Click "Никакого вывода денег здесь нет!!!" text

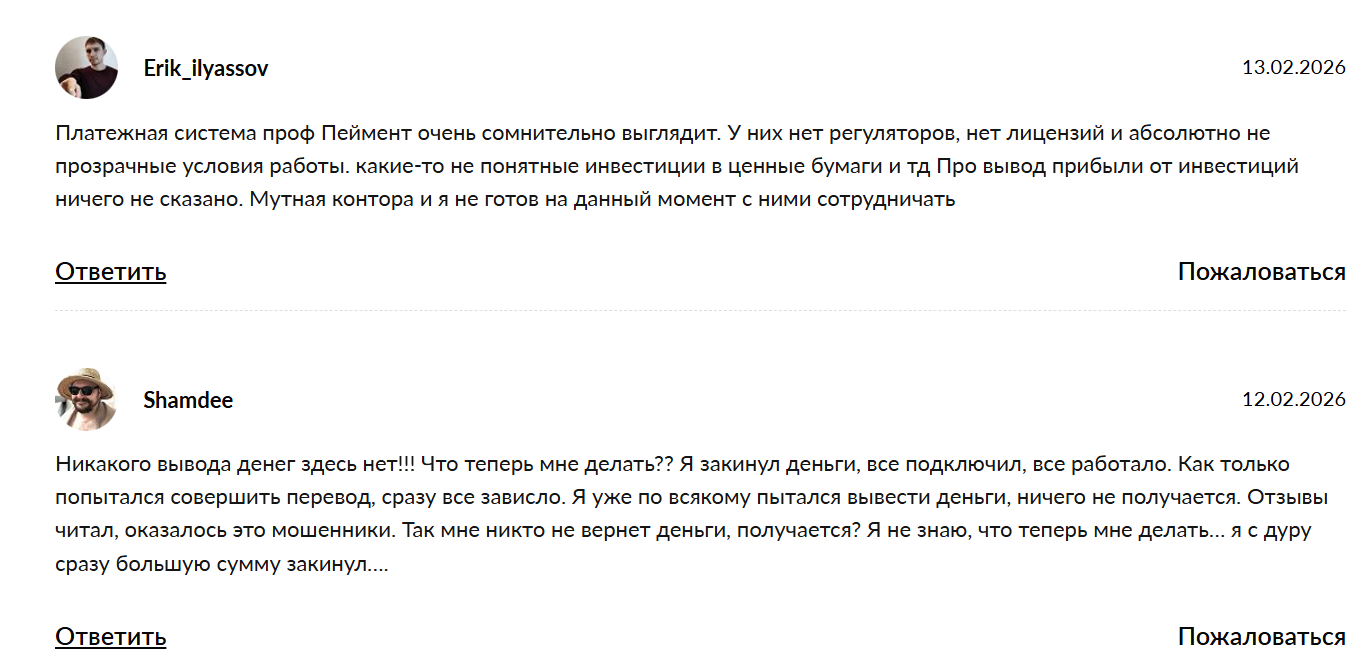pyautogui.click(x=235, y=465)
